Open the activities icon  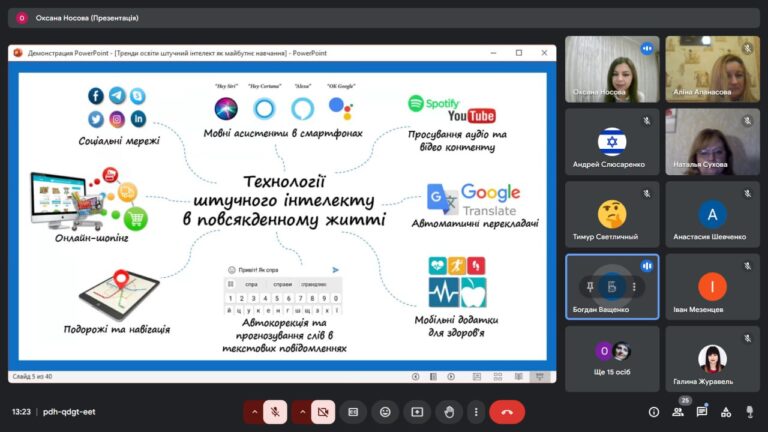[x=726, y=412]
